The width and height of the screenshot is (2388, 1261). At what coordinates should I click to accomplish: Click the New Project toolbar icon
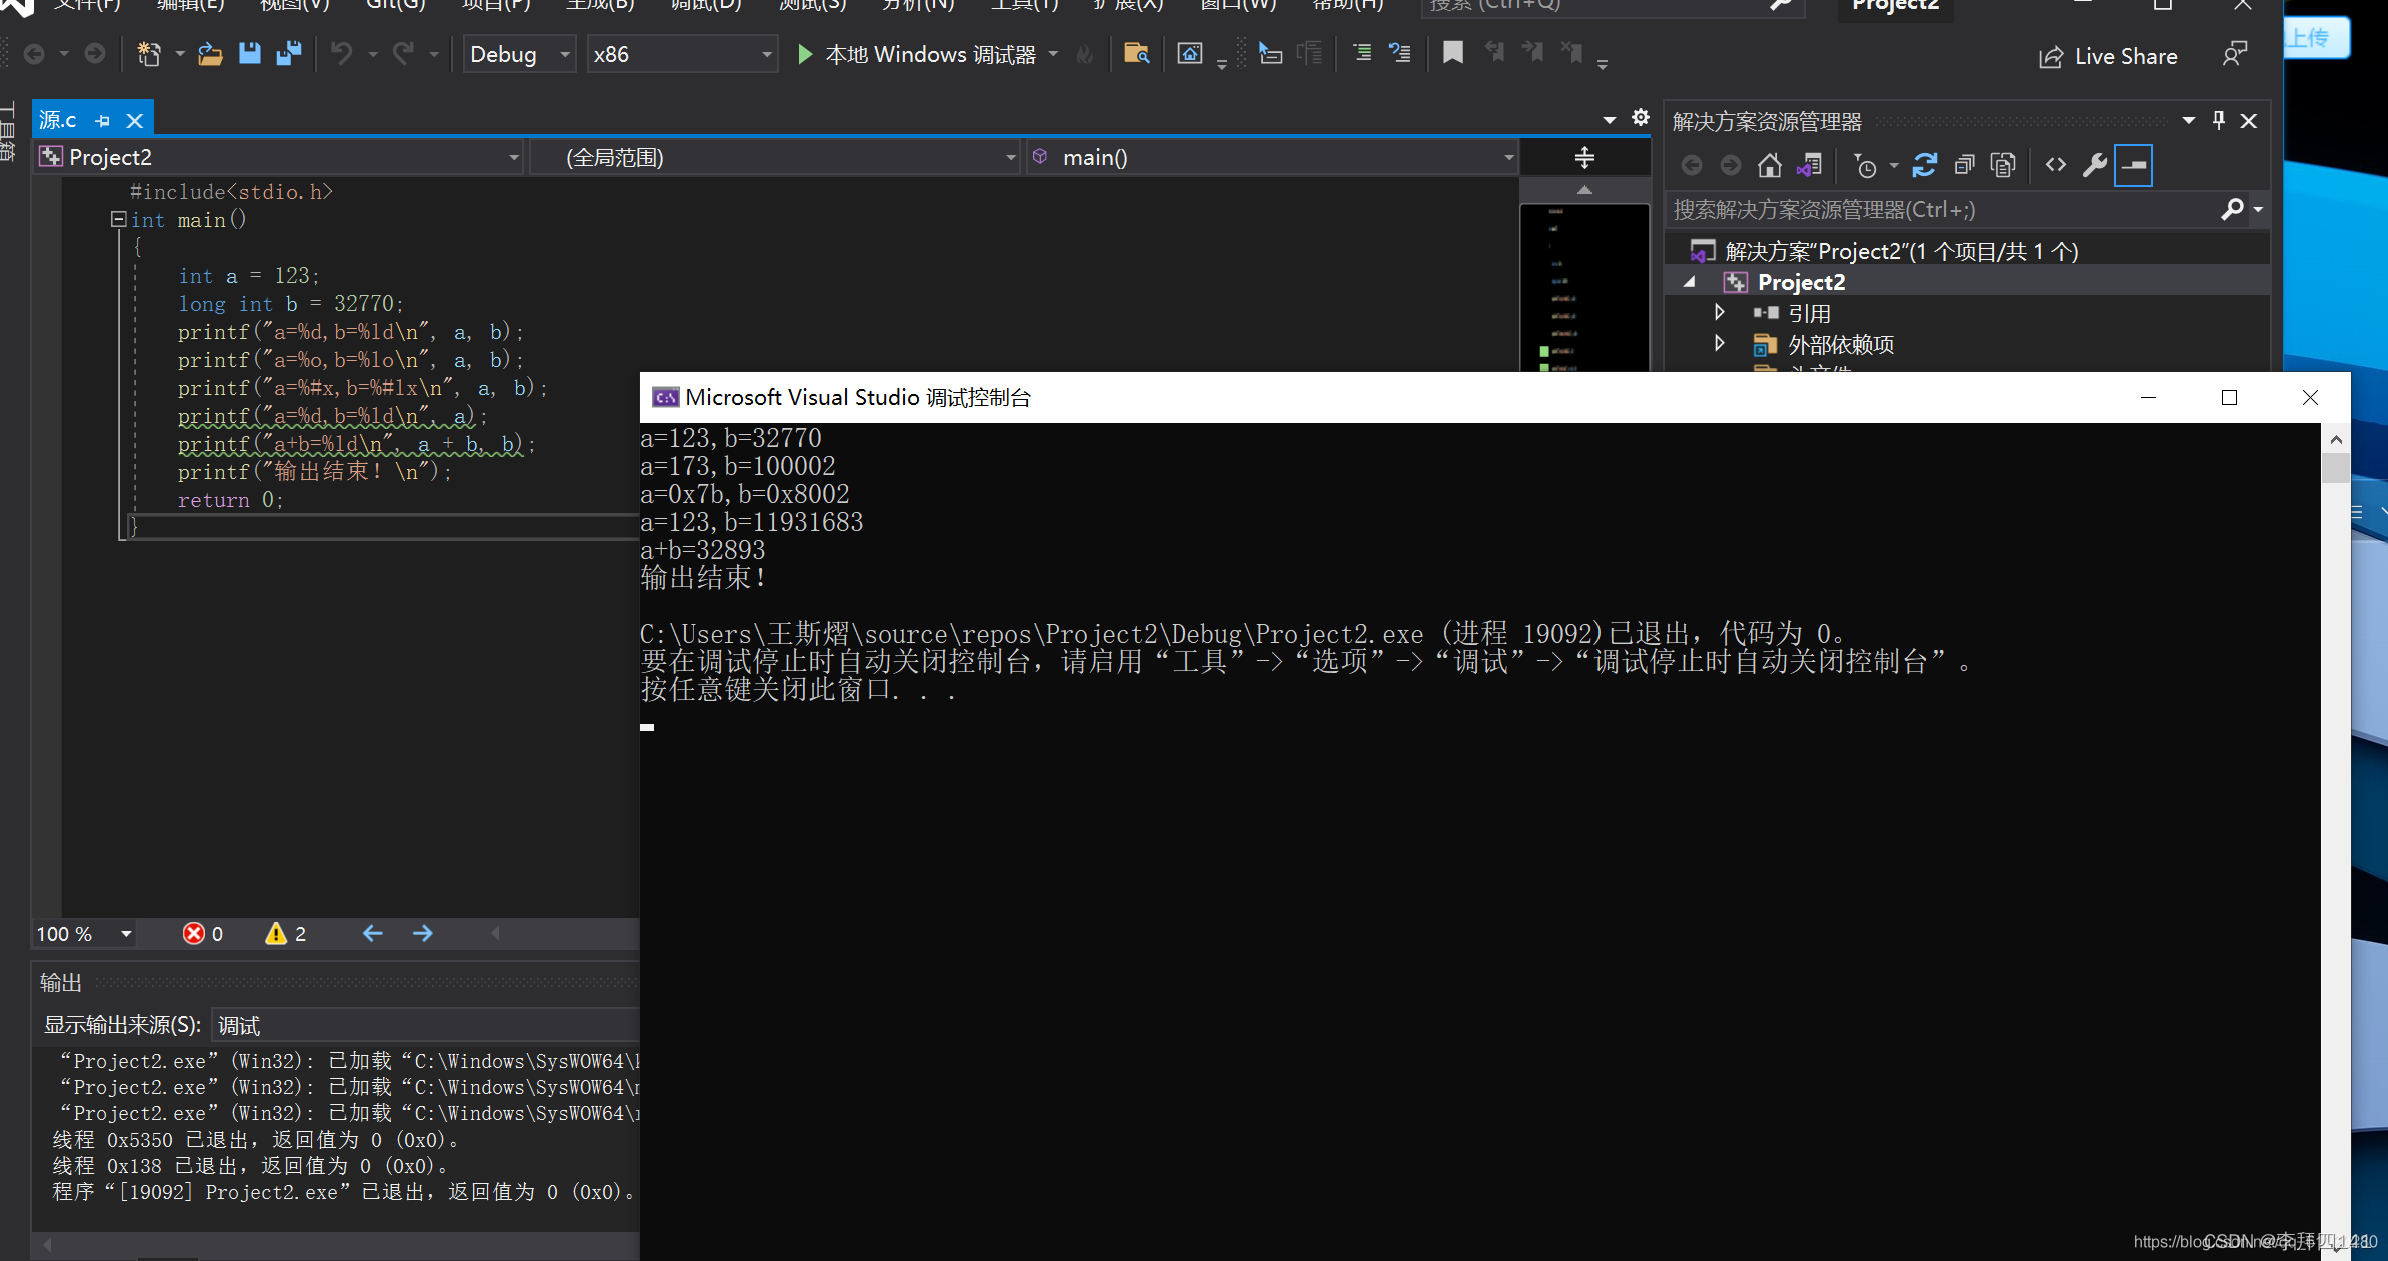[x=148, y=54]
